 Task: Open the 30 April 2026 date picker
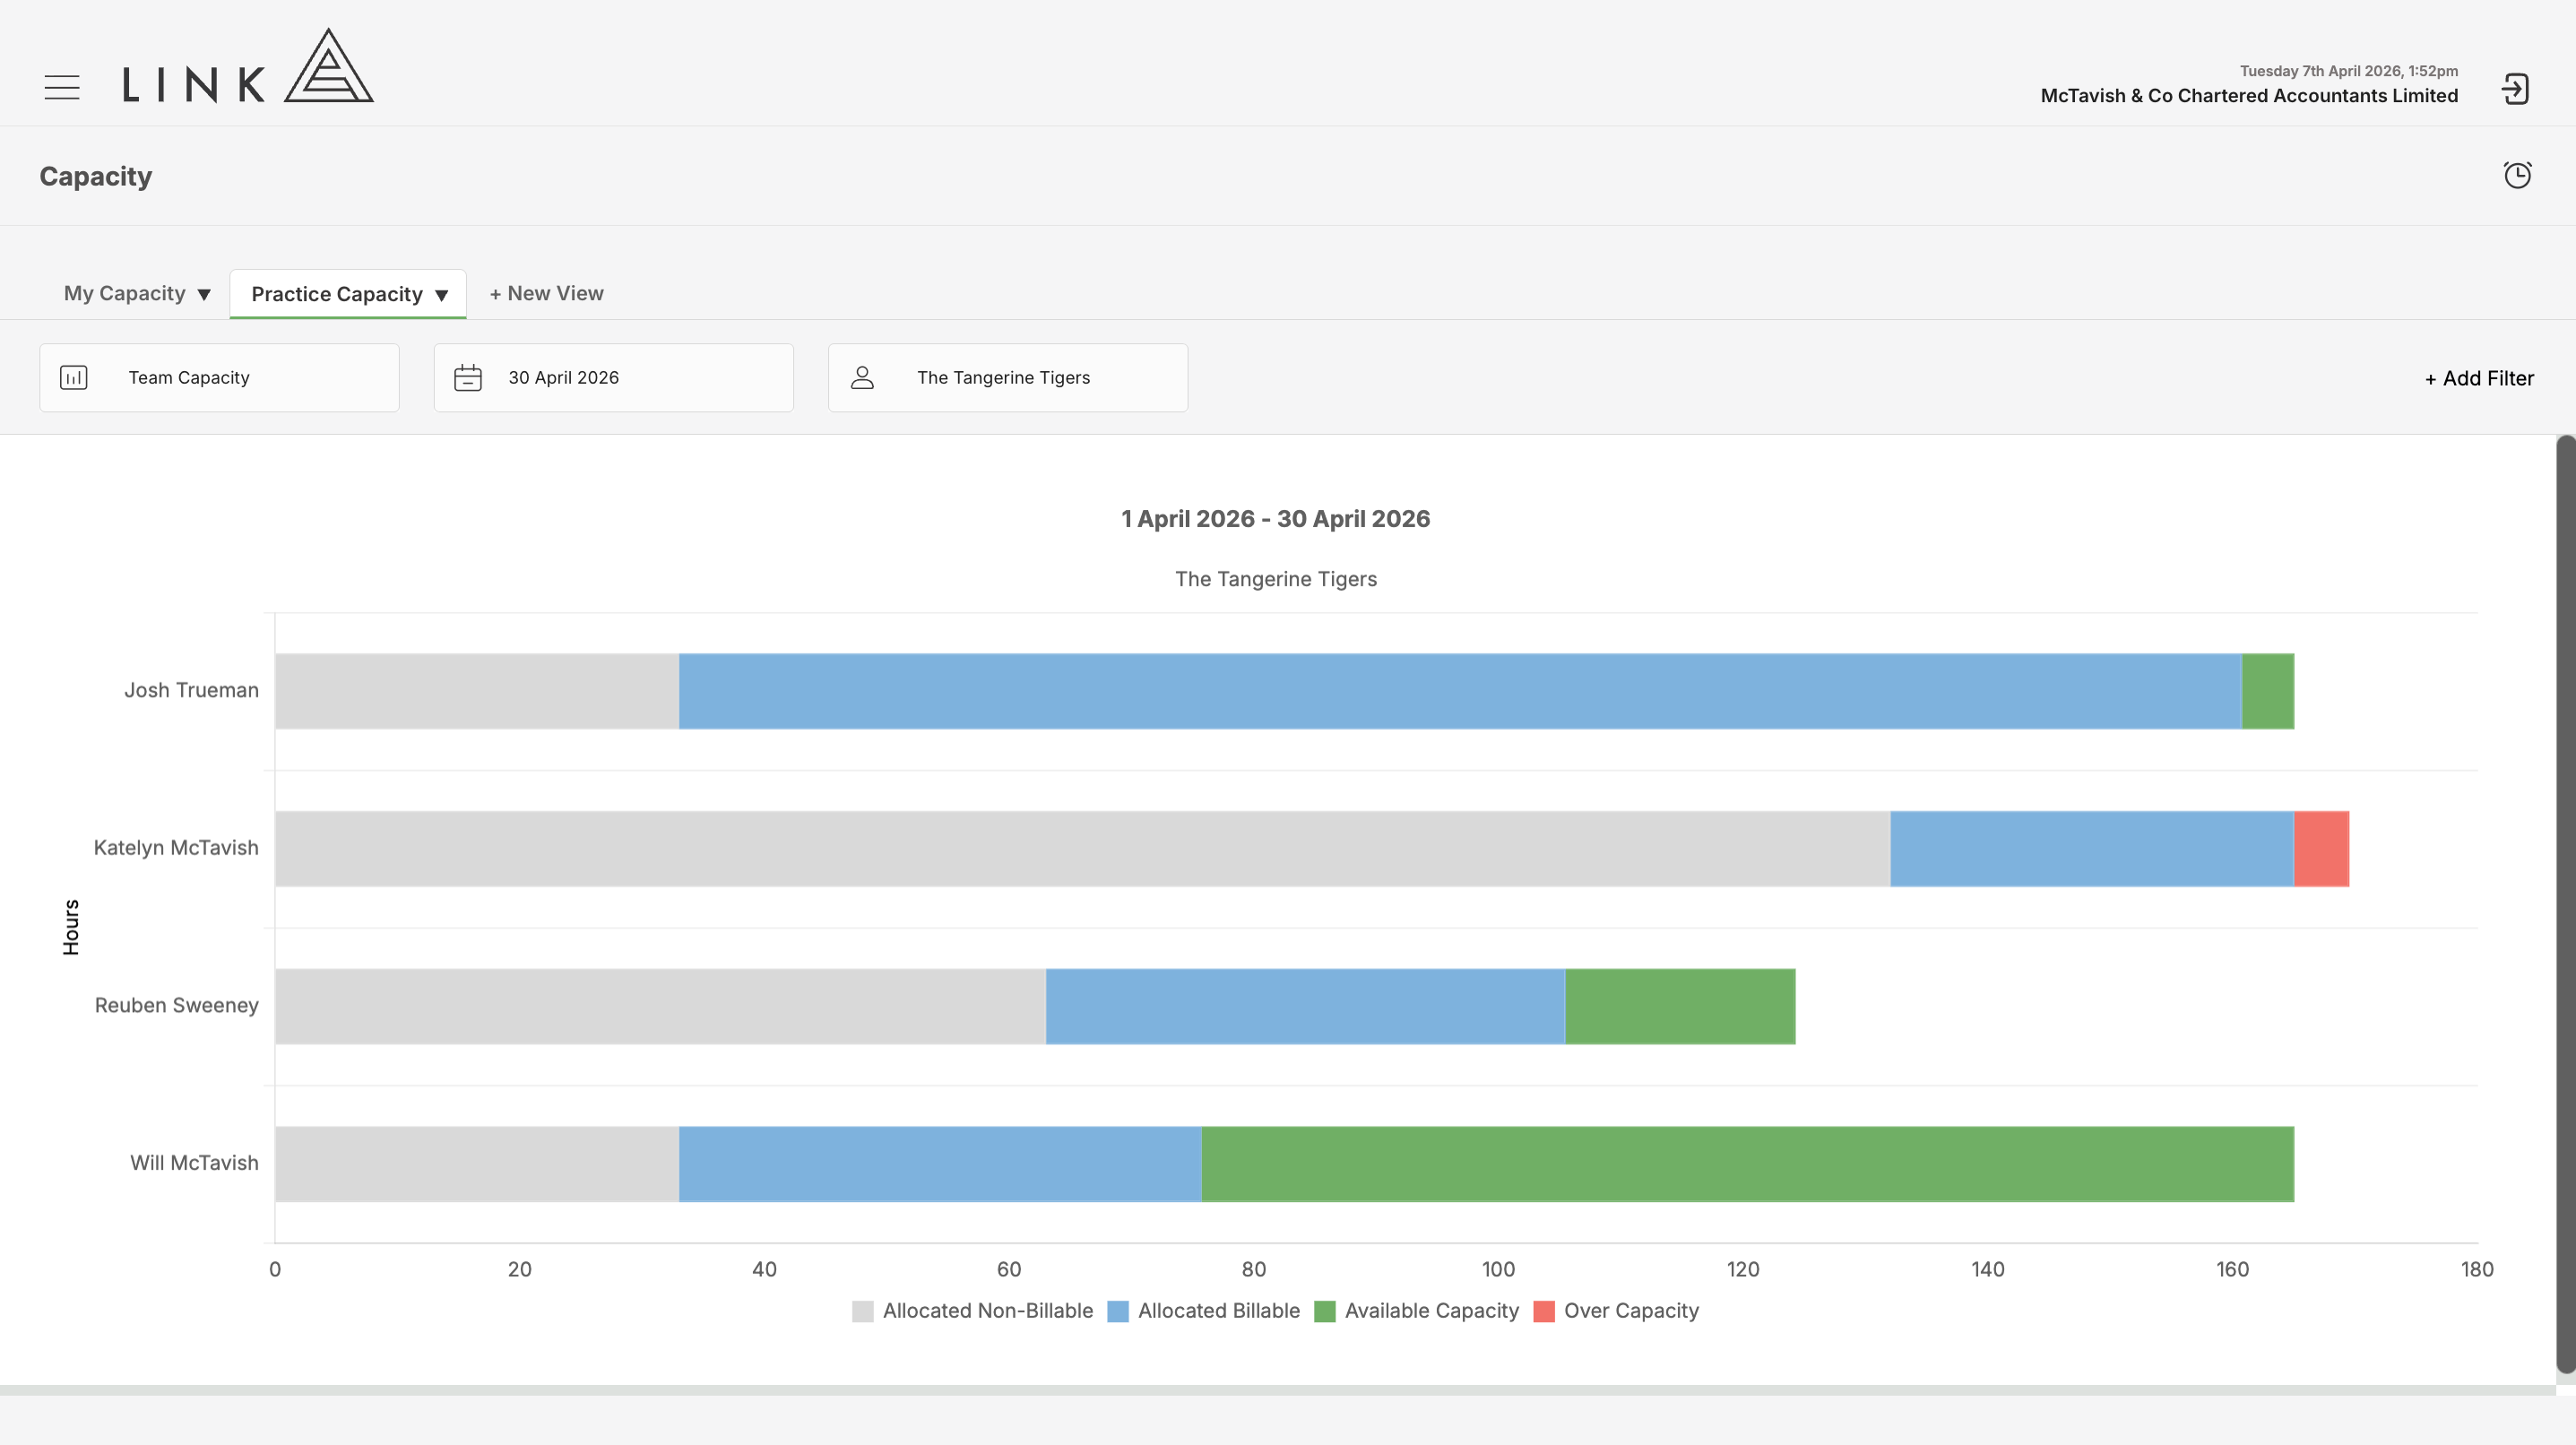(613, 378)
